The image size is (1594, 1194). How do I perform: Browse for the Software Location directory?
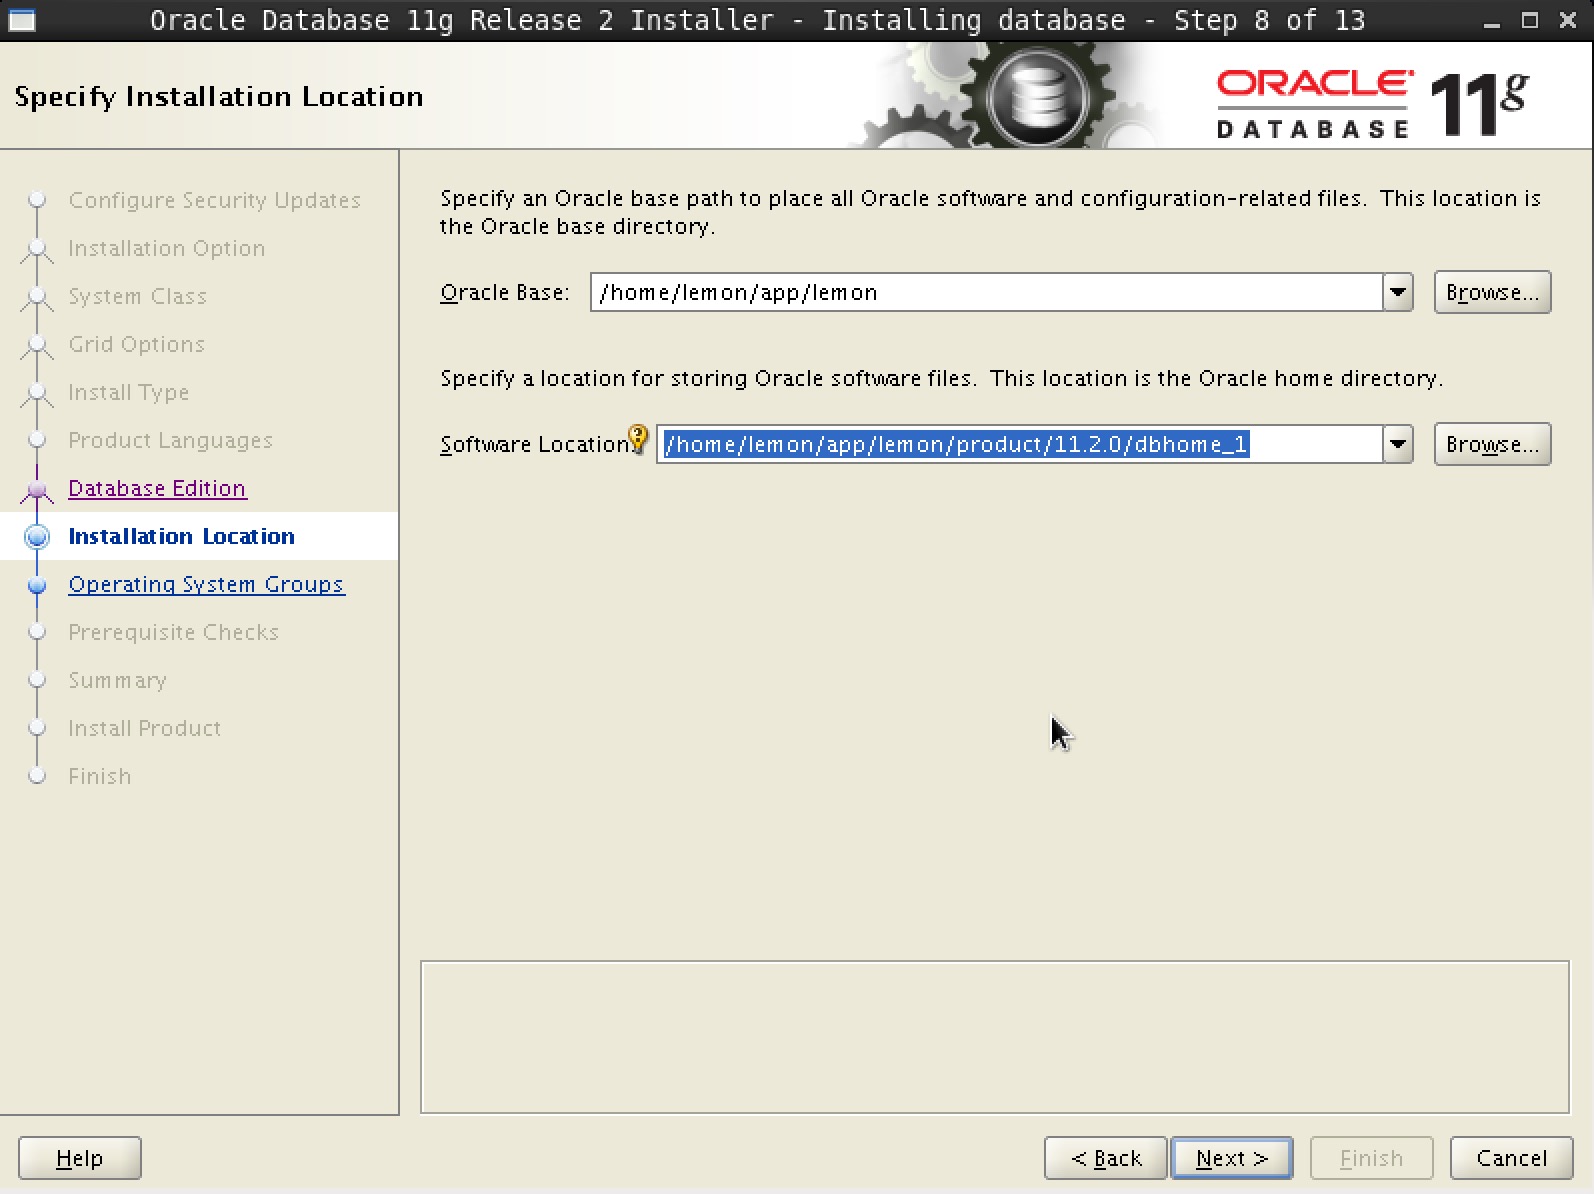(x=1491, y=444)
